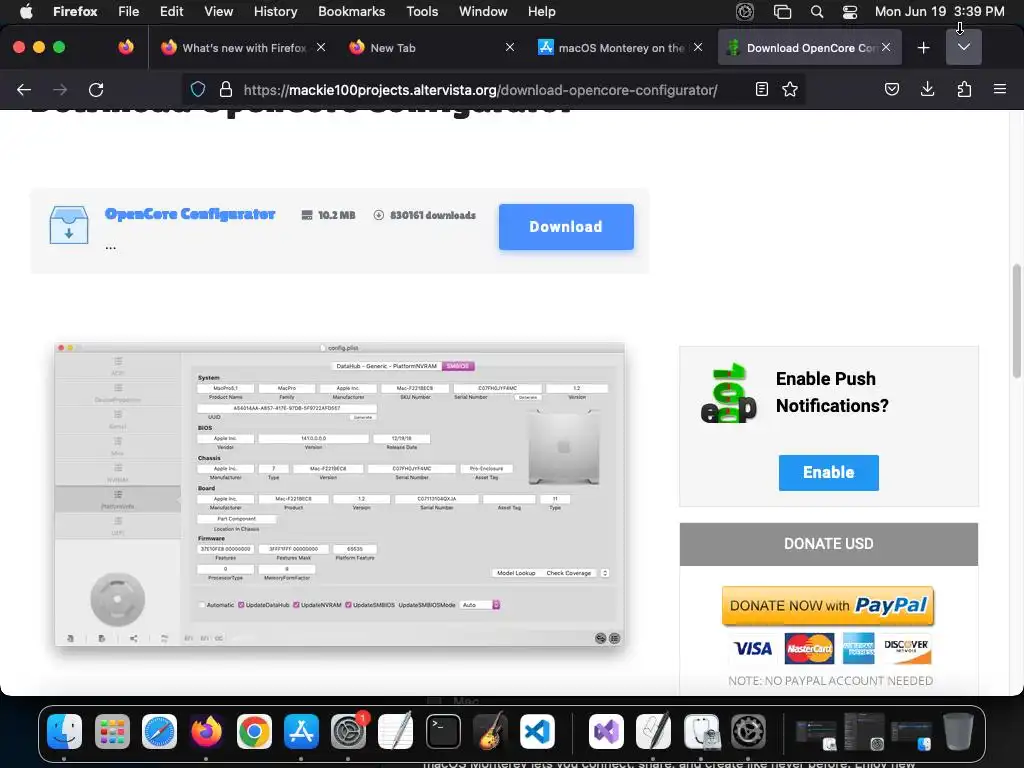Open the Firefox downloads panel
1024x768 pixels.
[x=927, y=89]
